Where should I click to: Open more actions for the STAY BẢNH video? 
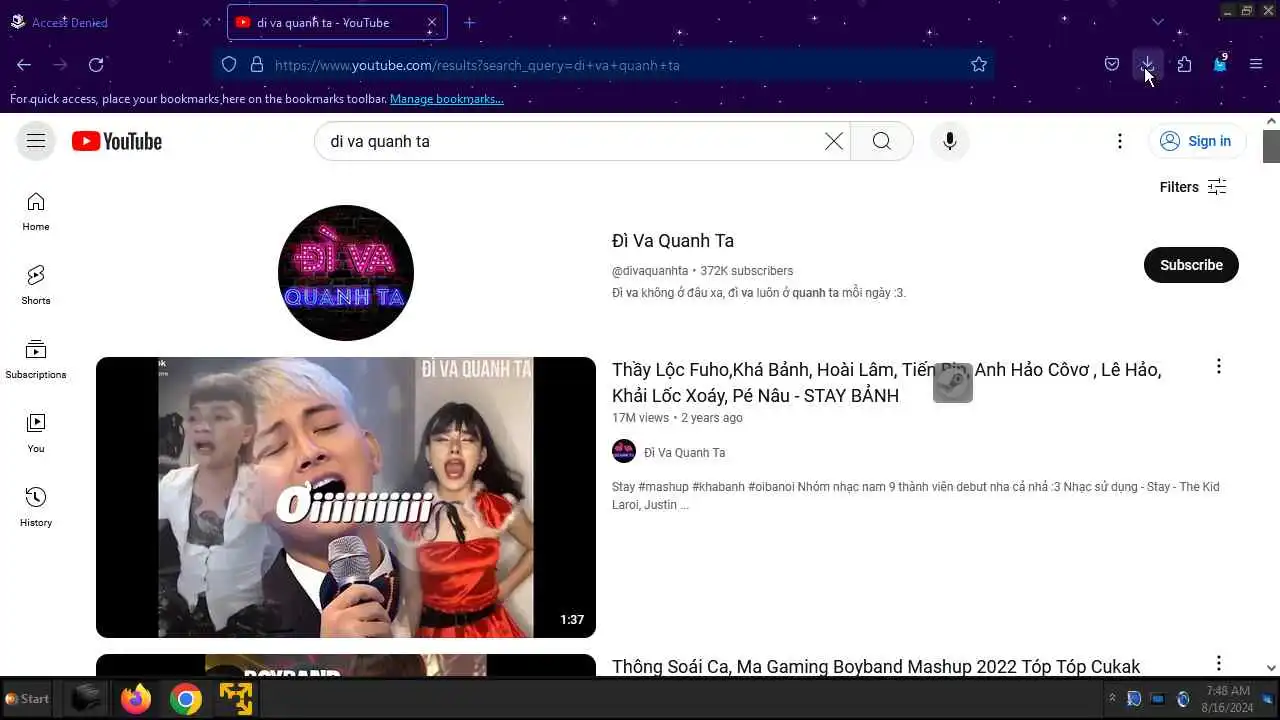[1218, 367]
